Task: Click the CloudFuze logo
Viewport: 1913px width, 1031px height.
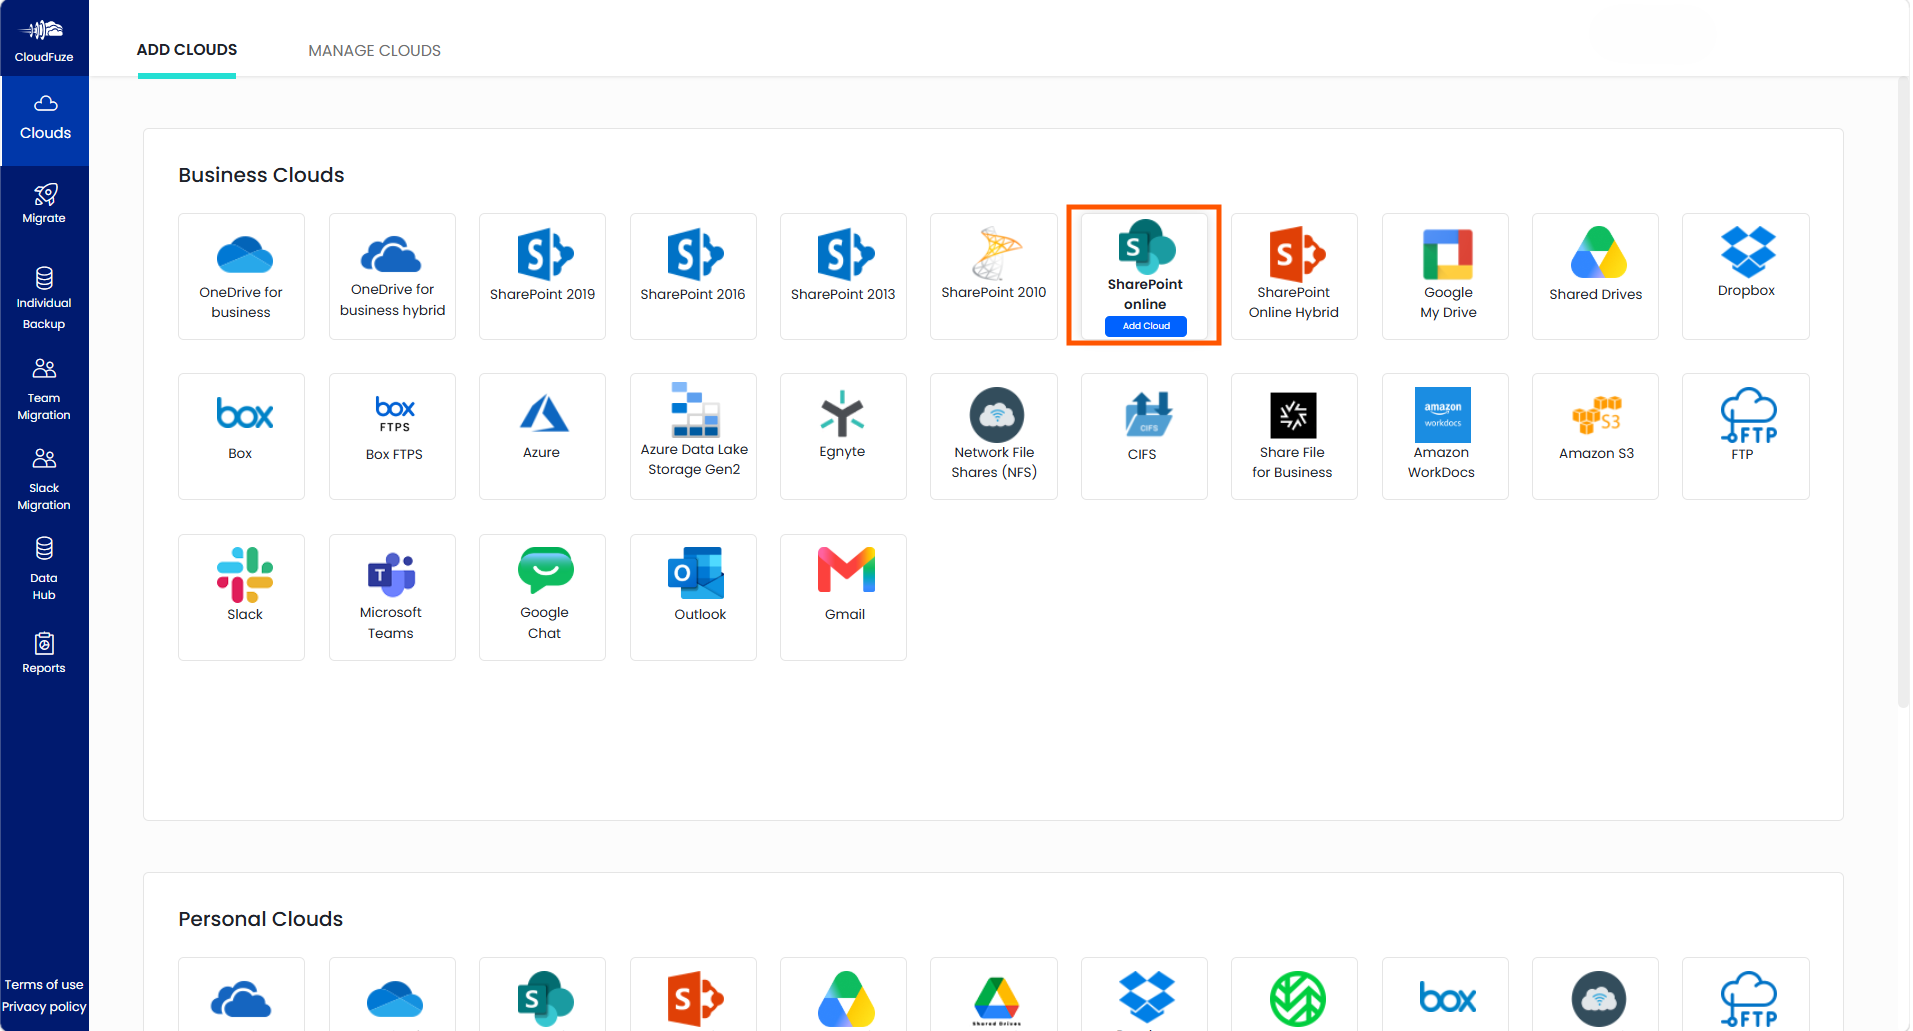Action: pyautogui.click(x=44, y=40)
